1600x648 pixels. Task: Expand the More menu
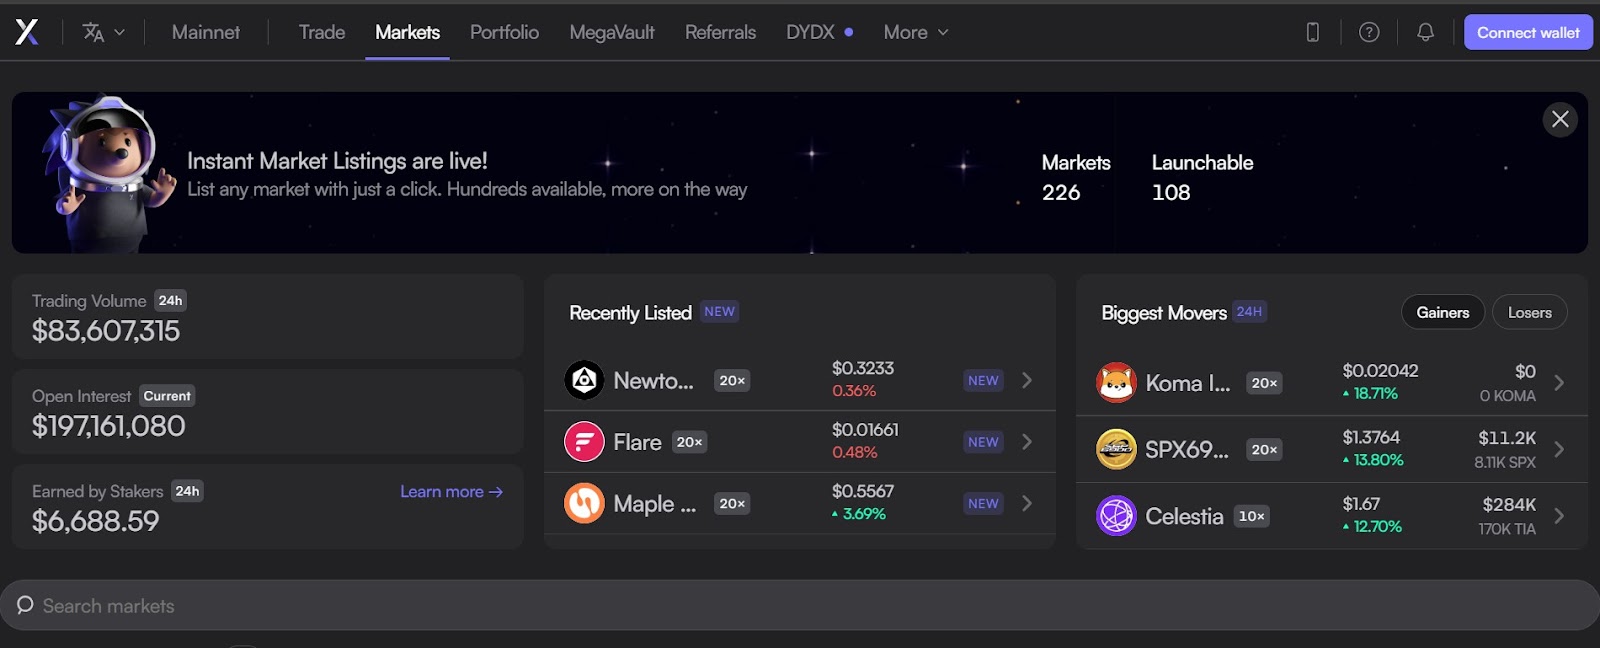pos(915,32)
